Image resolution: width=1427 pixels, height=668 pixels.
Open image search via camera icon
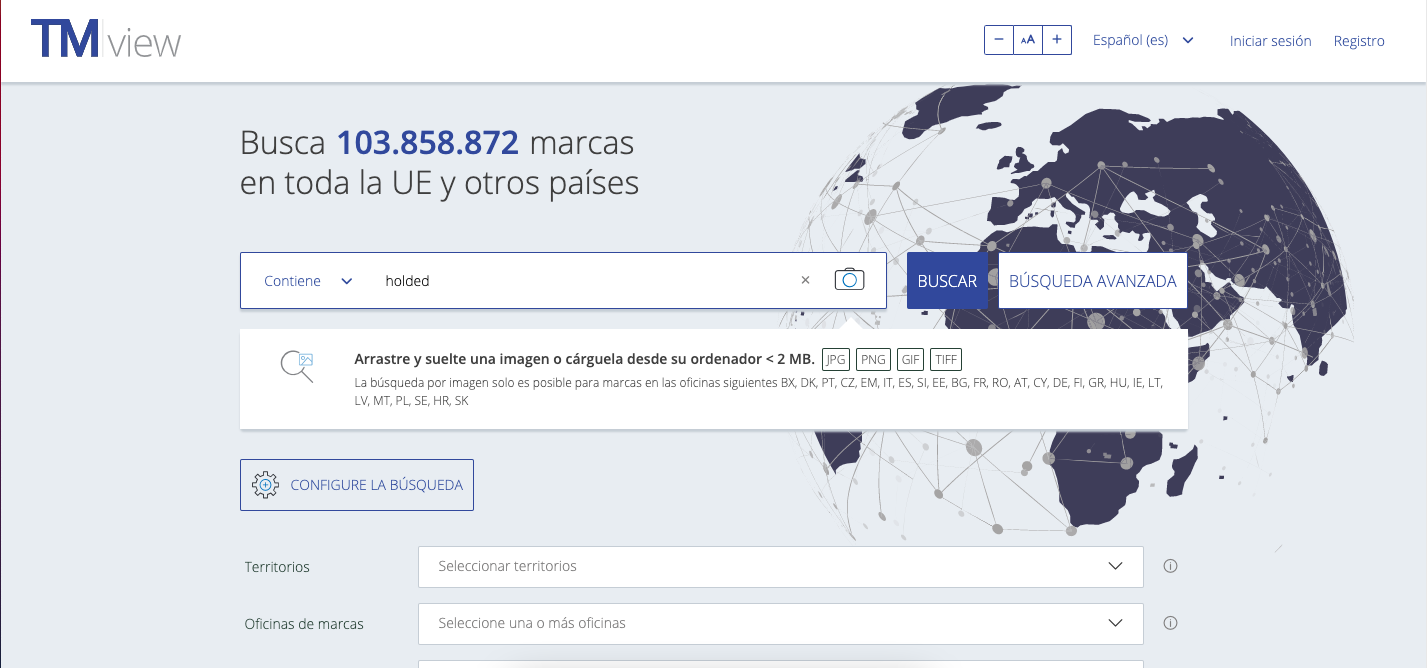tap(849, 280)
